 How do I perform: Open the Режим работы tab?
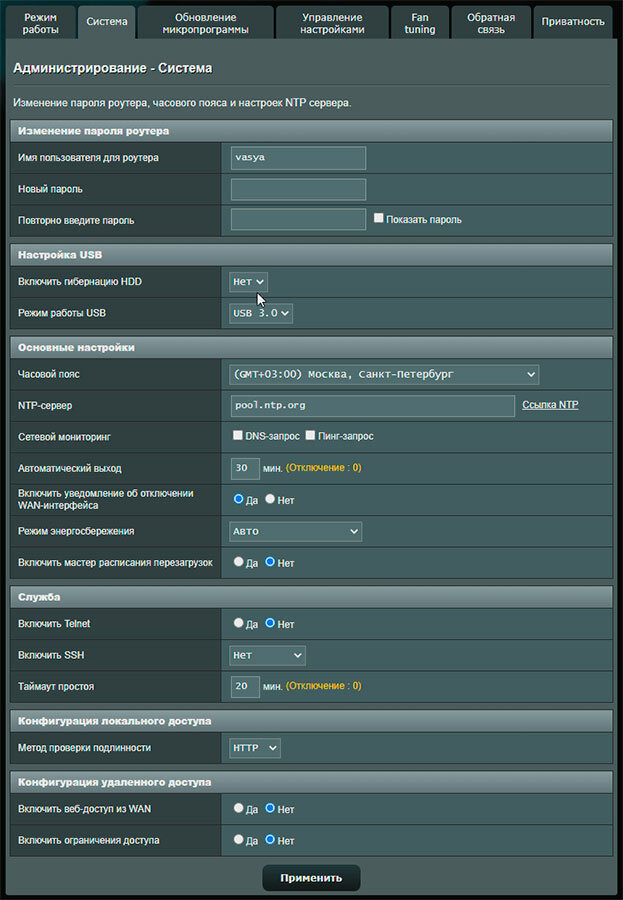click(x=40, y=23)
